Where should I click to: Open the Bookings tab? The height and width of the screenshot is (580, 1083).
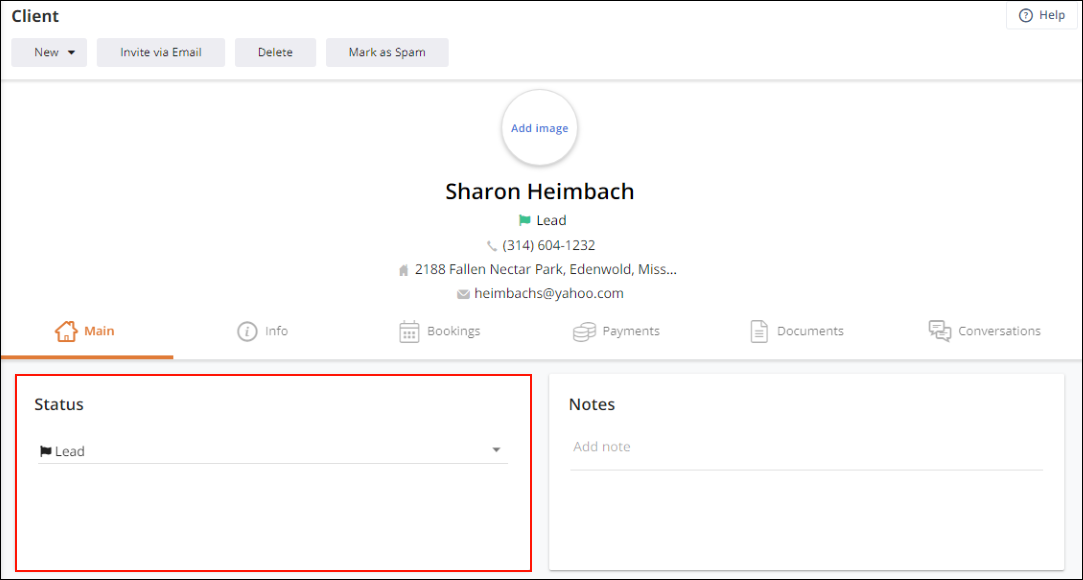(440, 331)
